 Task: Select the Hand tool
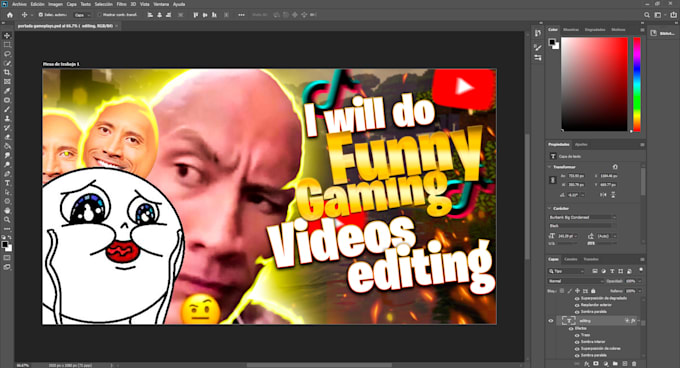(7, 210)
